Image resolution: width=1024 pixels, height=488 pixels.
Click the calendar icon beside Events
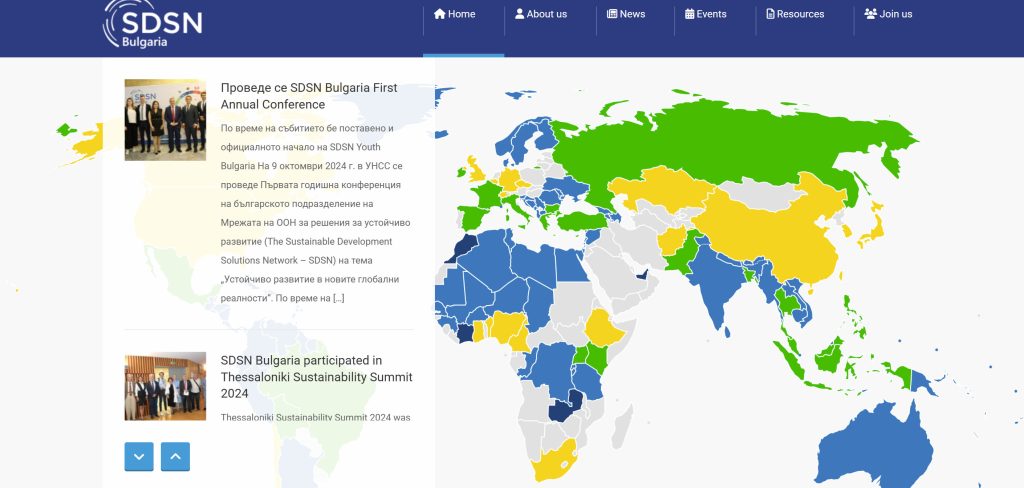pyautogui.click(x=690, y=14)
